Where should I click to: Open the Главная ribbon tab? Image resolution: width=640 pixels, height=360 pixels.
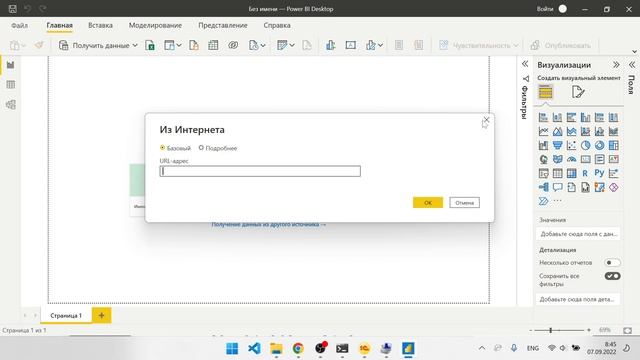59,25
